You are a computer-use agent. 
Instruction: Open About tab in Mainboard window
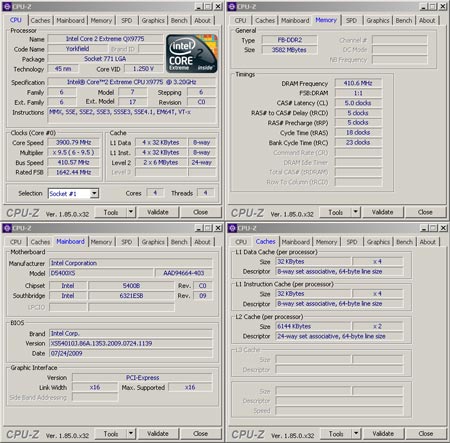pos(202,242)
